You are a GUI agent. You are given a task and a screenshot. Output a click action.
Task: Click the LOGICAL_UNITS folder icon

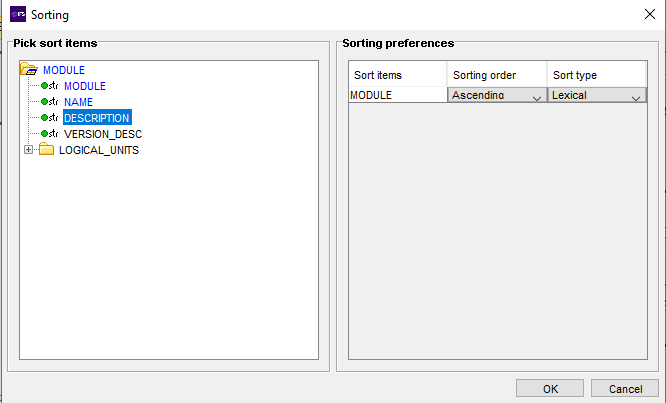pos(46,149)
